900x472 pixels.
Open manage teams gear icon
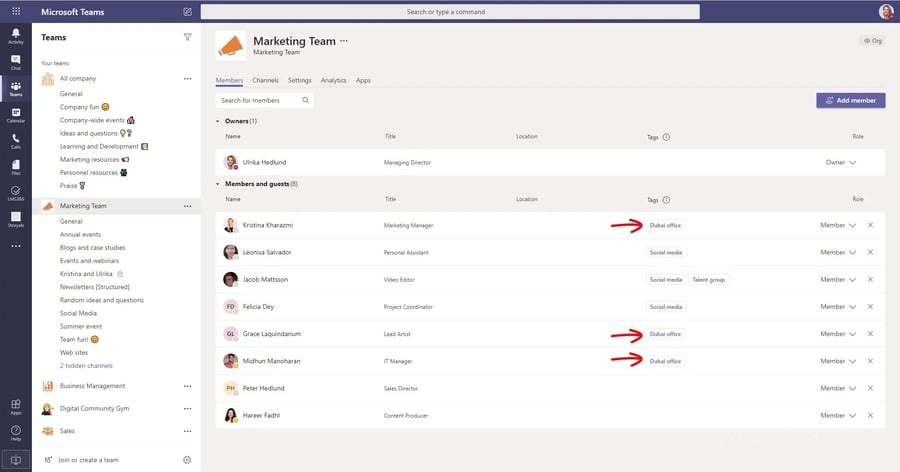(x=187, y=460)
